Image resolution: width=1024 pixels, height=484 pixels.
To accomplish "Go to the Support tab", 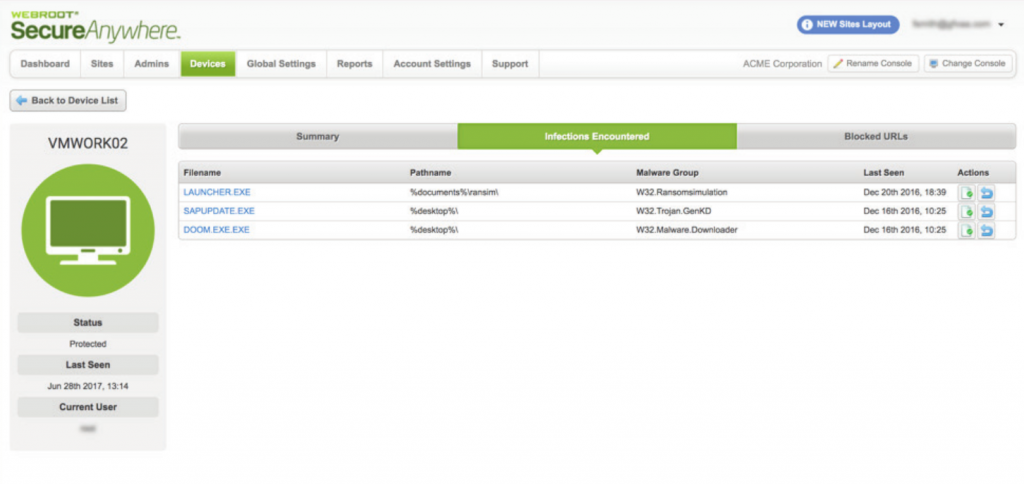I will click(510, 64).
